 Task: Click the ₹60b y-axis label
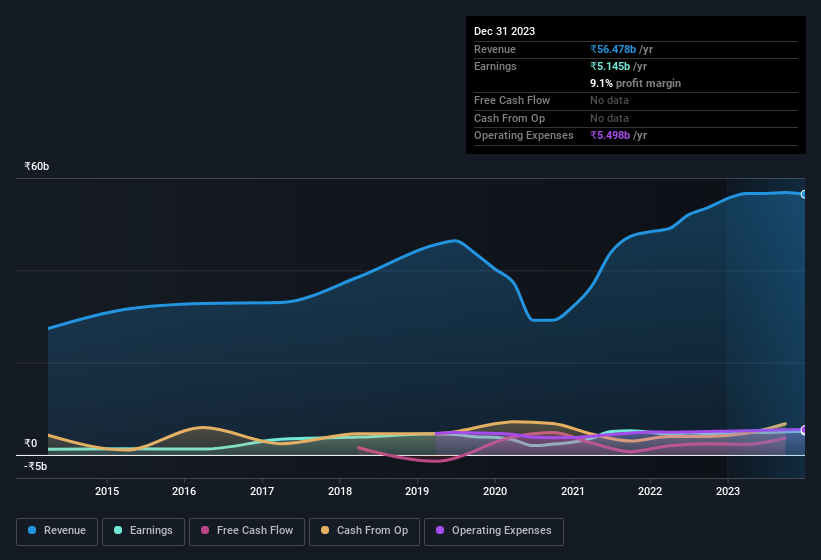37,166
